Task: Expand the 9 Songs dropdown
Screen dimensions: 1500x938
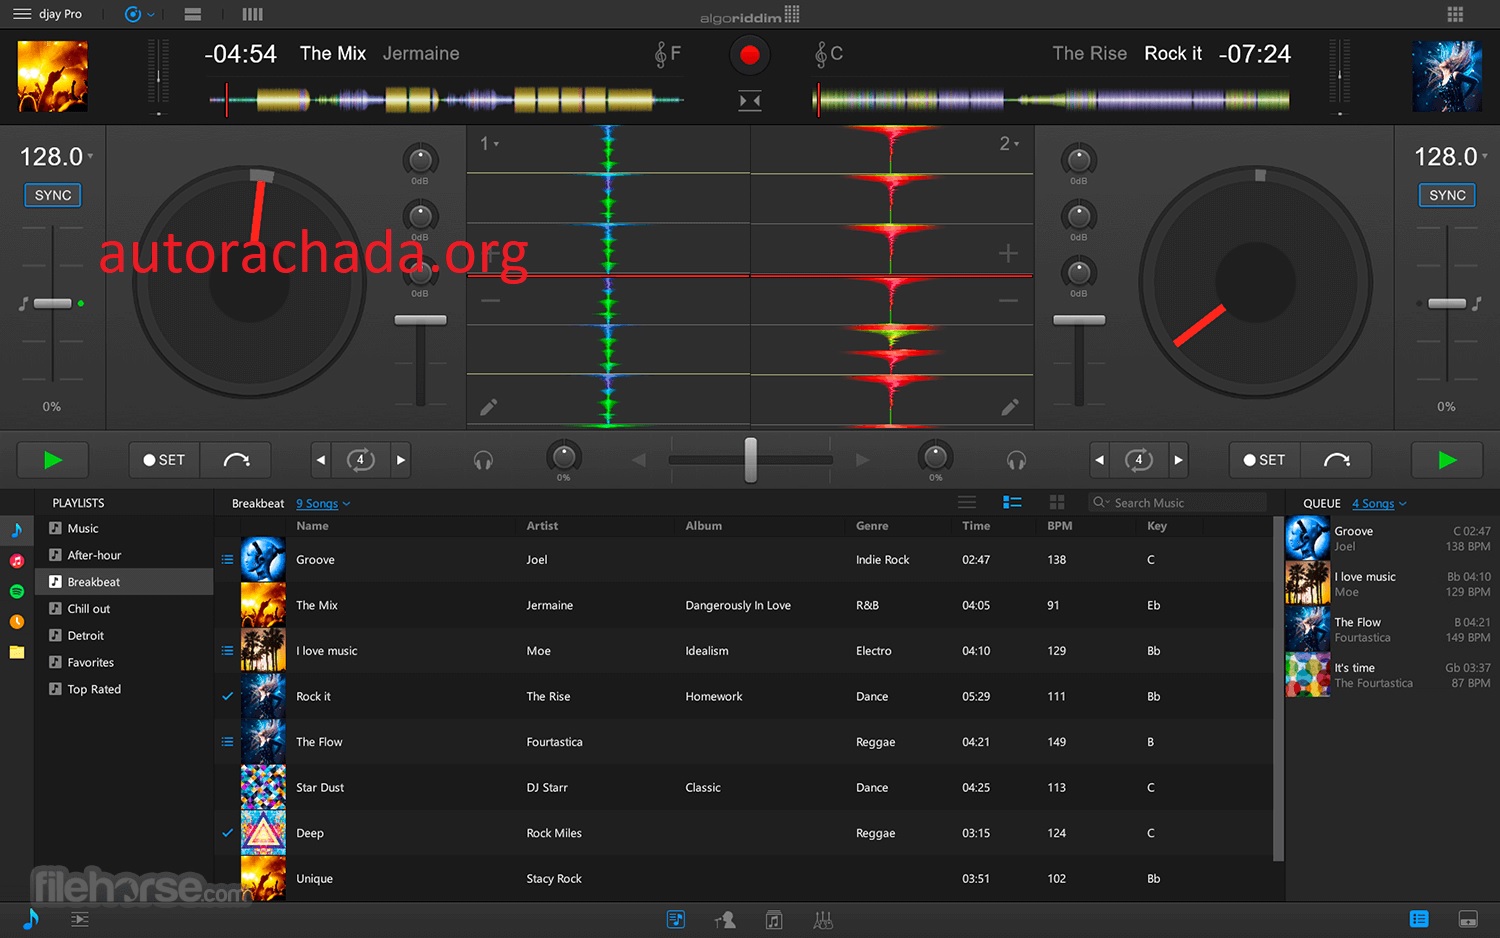Action: coord(323,503)
